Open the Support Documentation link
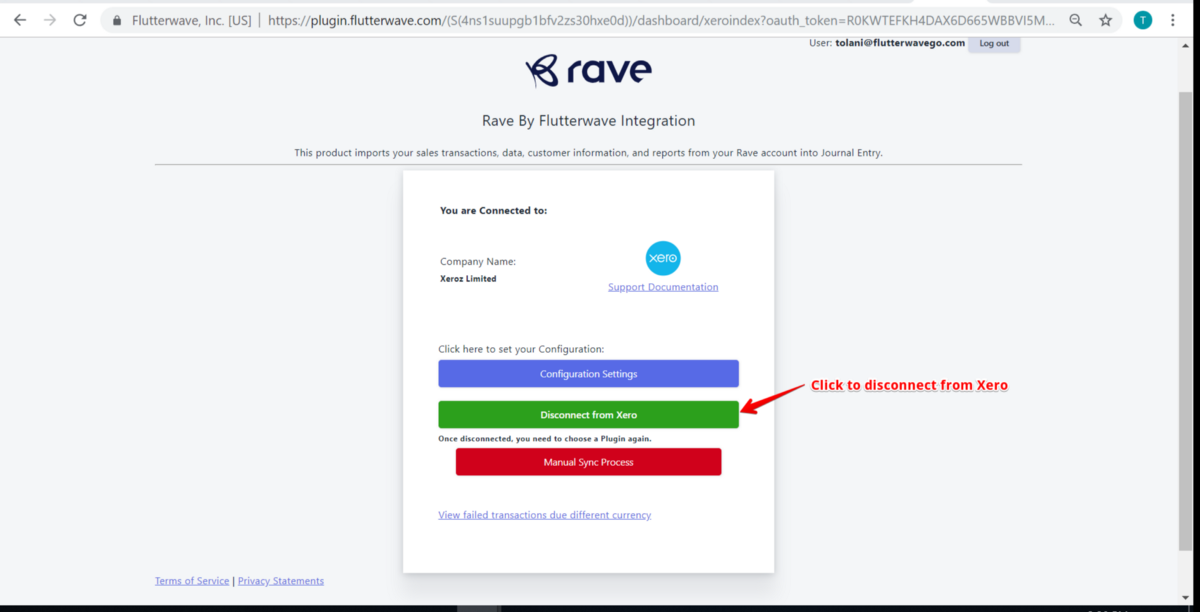Viewport: 1200px width, 612px height. [663, 287]
